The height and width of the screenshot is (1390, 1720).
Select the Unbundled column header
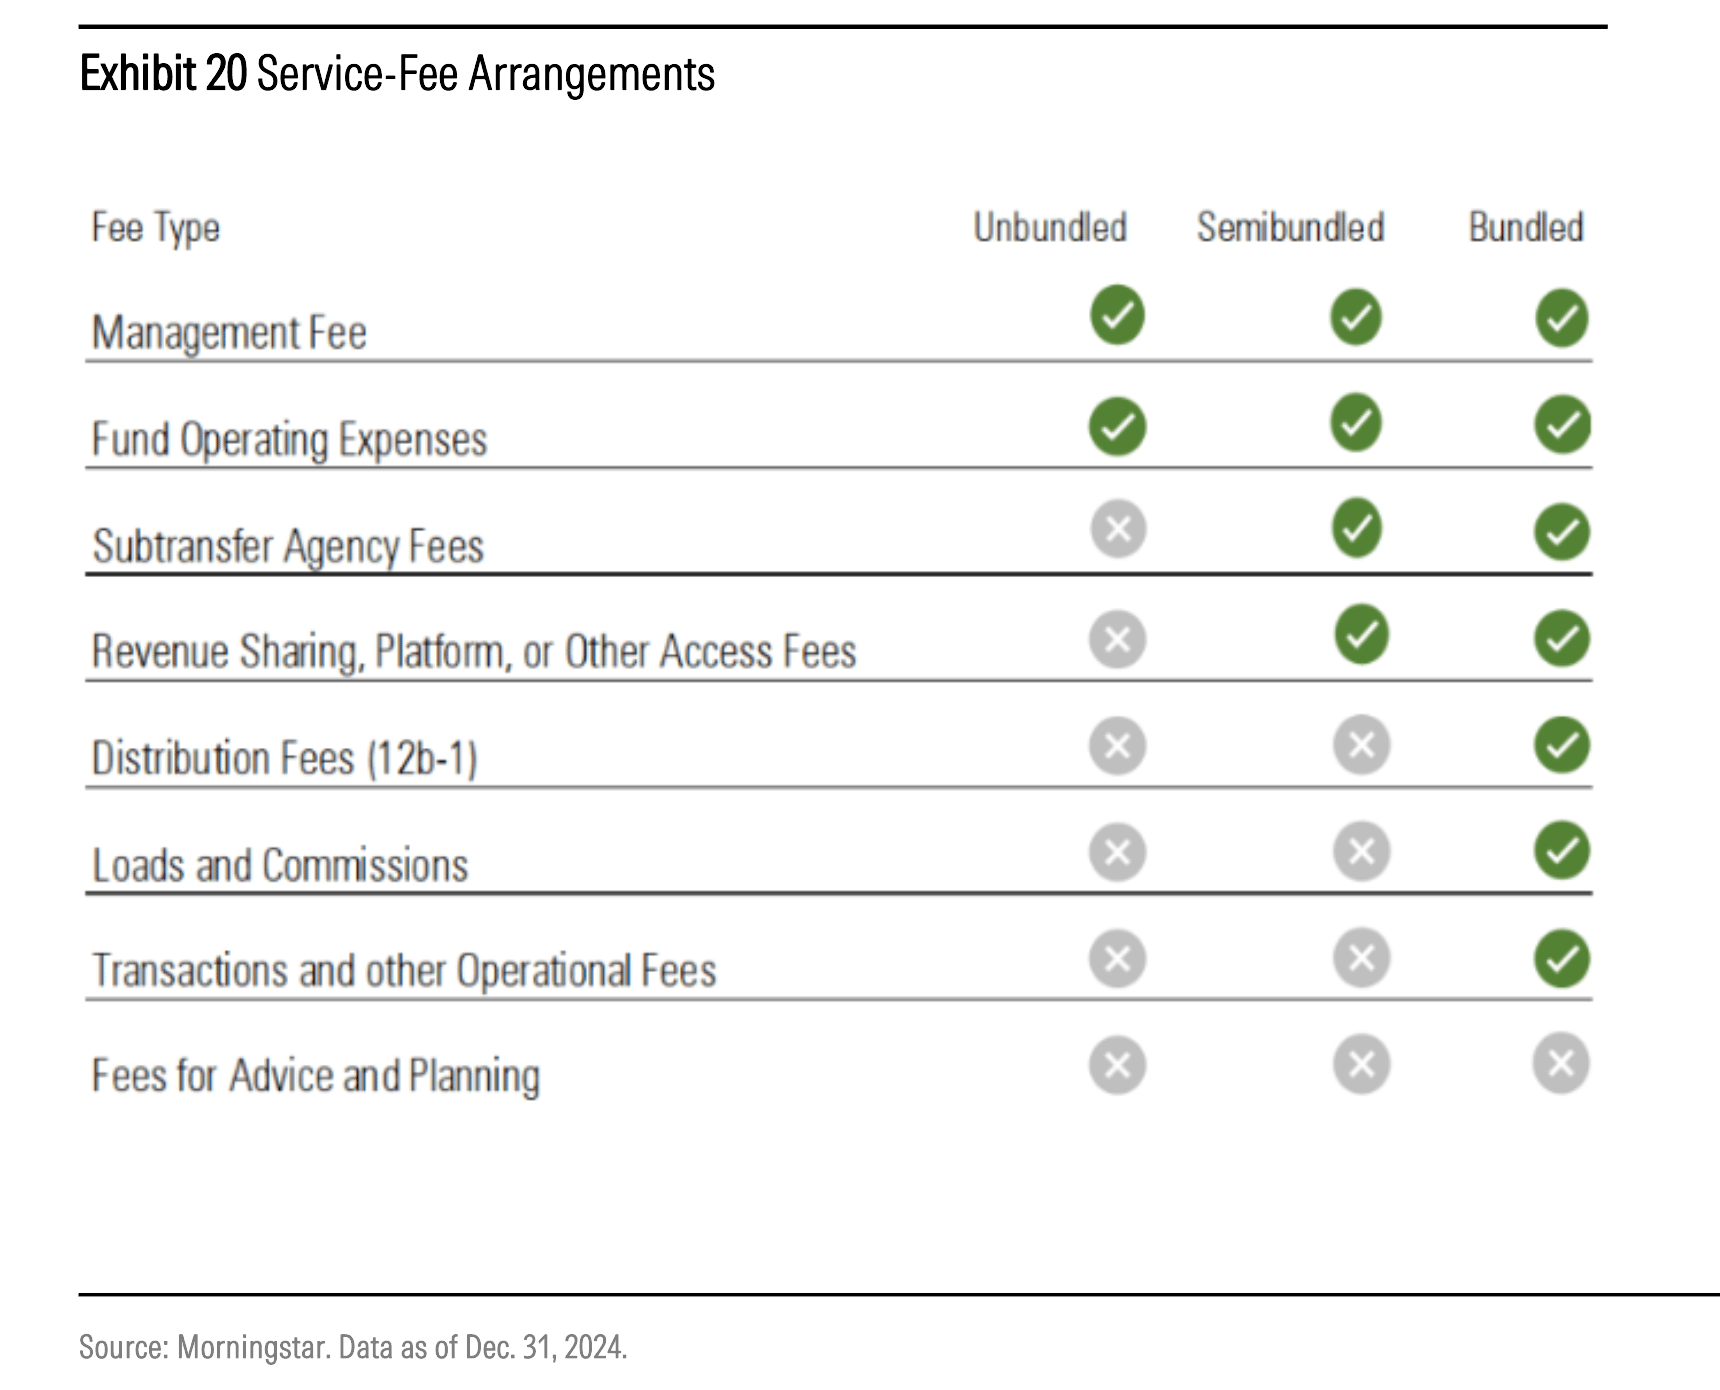1050,228
